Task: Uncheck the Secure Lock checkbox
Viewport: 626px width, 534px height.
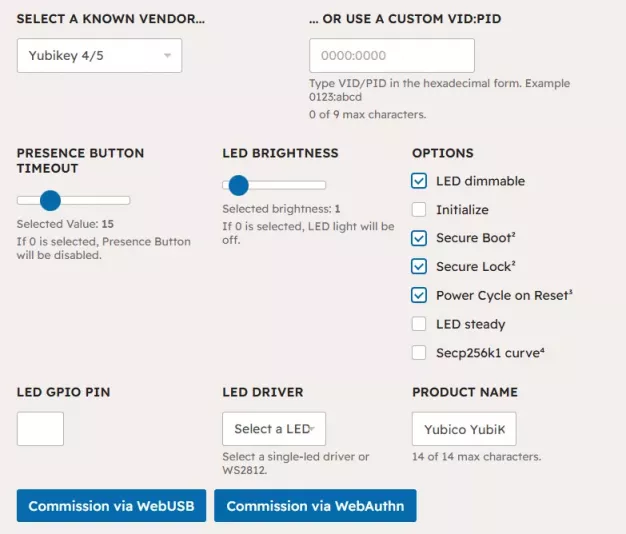Action: pos(419,267)
